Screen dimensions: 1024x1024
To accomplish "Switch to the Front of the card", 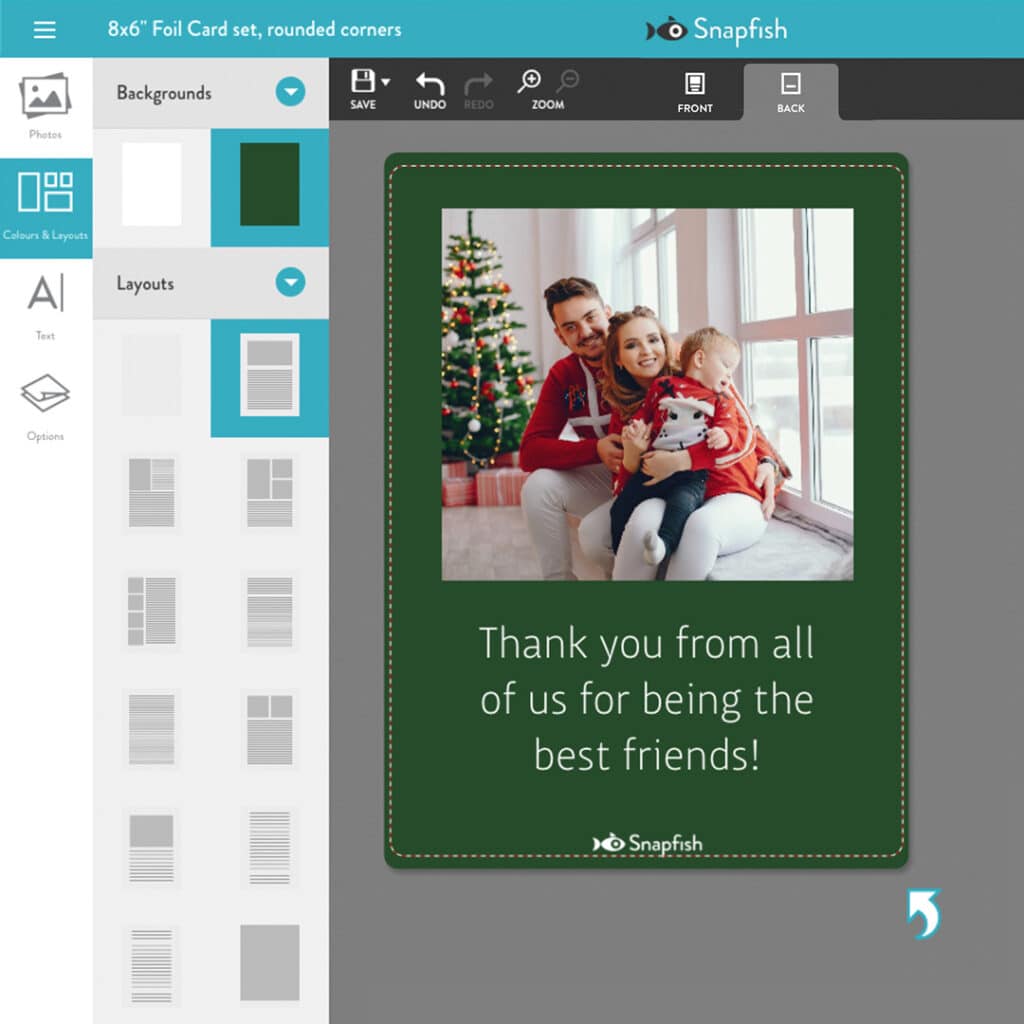I will coord(694,92).
